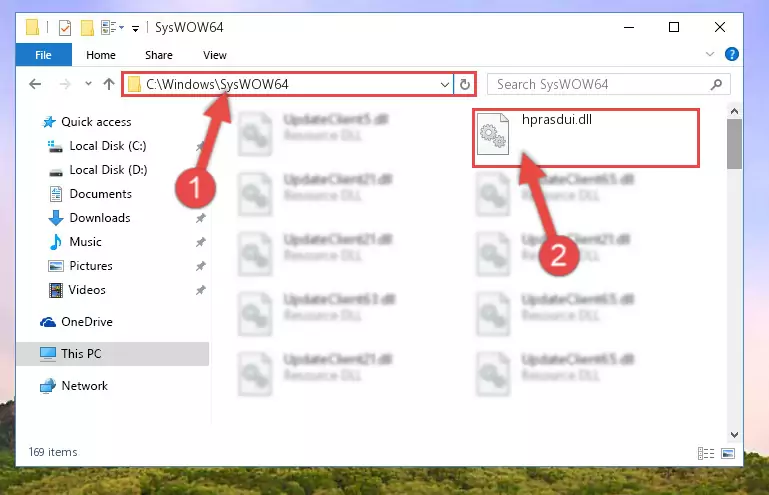Click the Network icon in sidebar
The height and width of the screenshot is (495, 769).
pyautogui.click(x=48, y=386)
